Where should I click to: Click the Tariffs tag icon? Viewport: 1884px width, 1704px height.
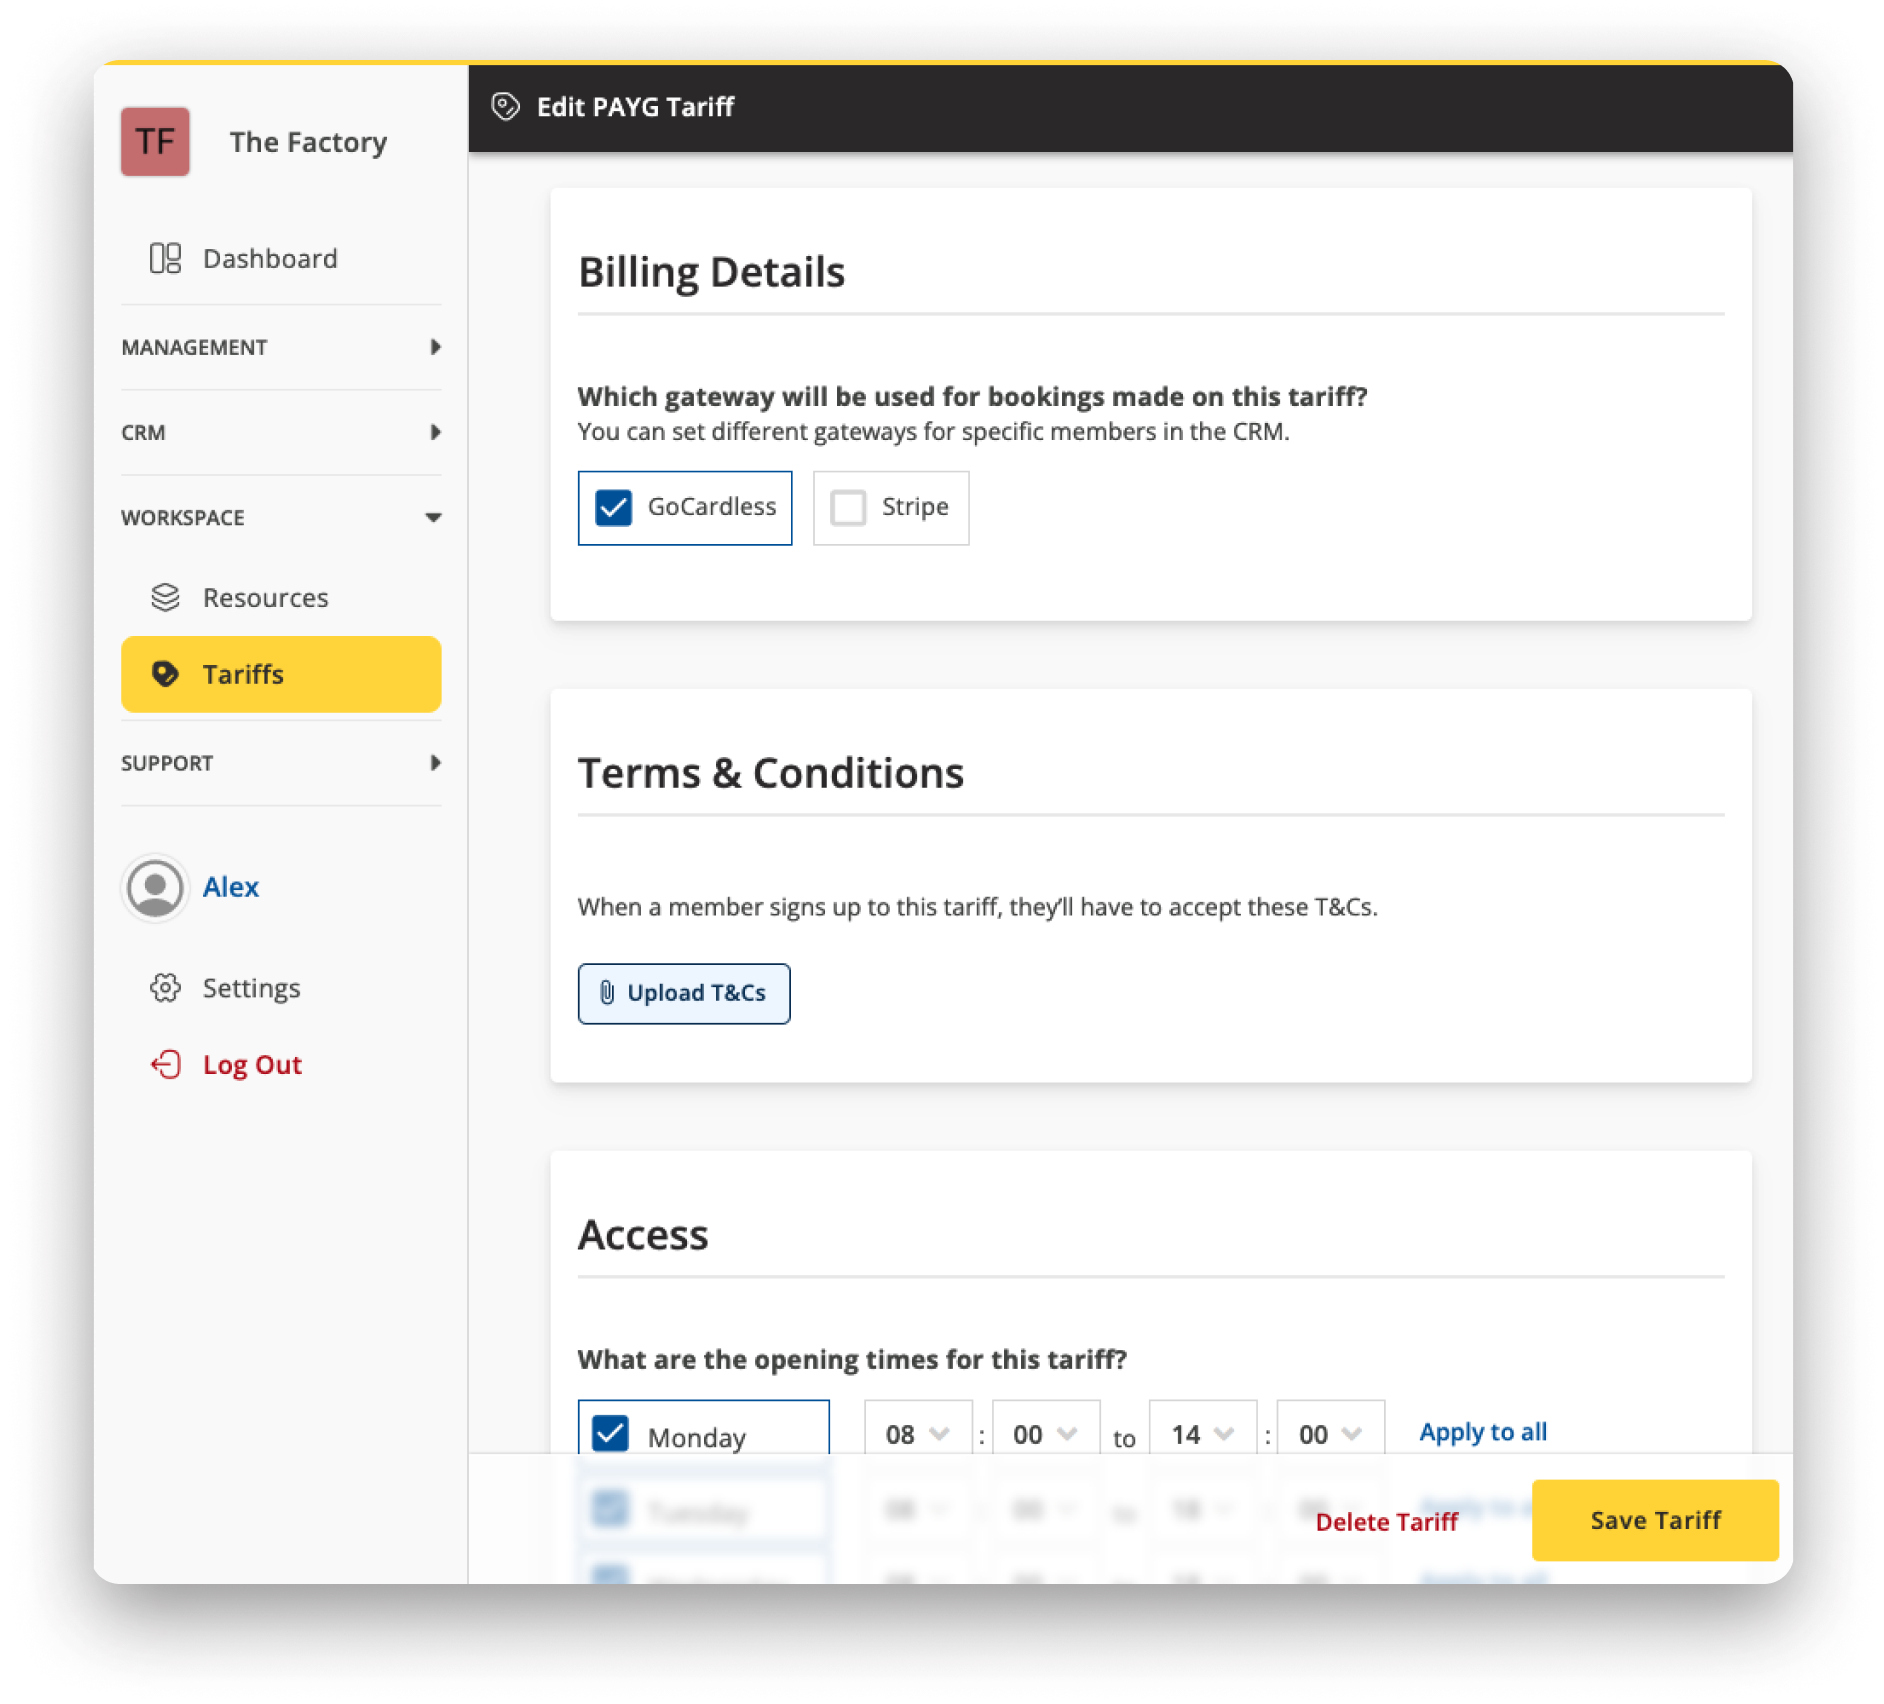coord(165,674)
